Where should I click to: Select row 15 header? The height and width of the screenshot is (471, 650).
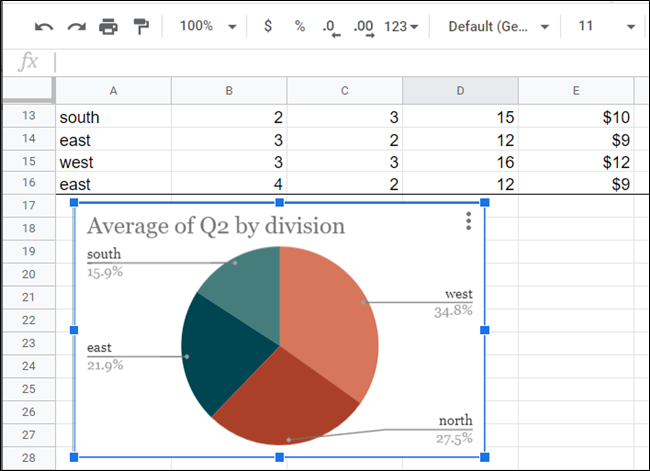click(x=29, y=161)
